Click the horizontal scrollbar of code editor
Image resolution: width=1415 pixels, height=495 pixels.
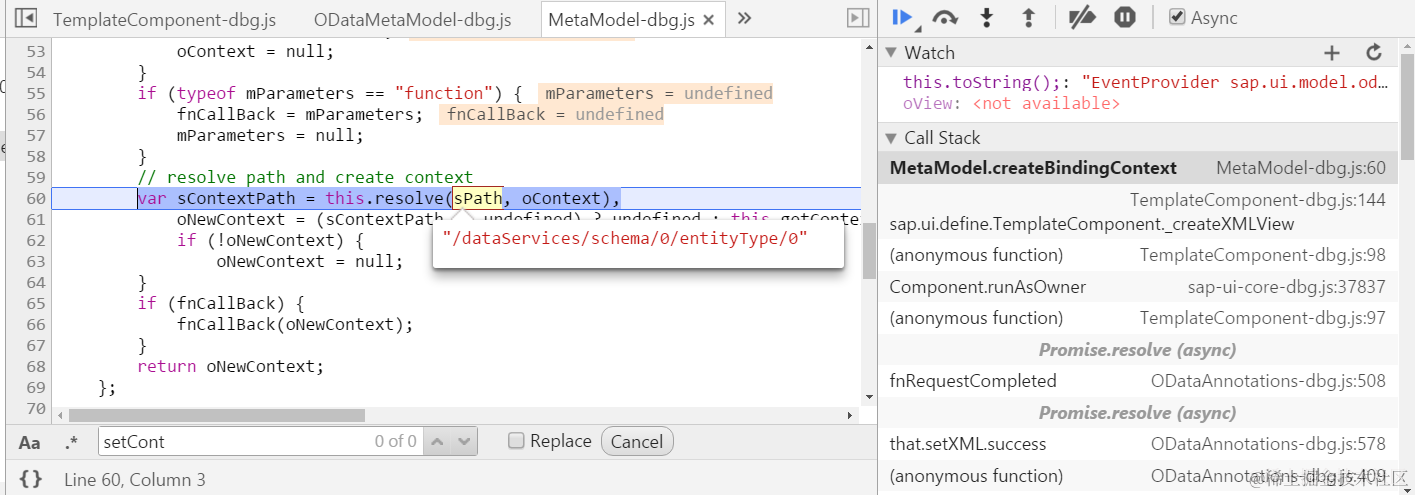217,415
